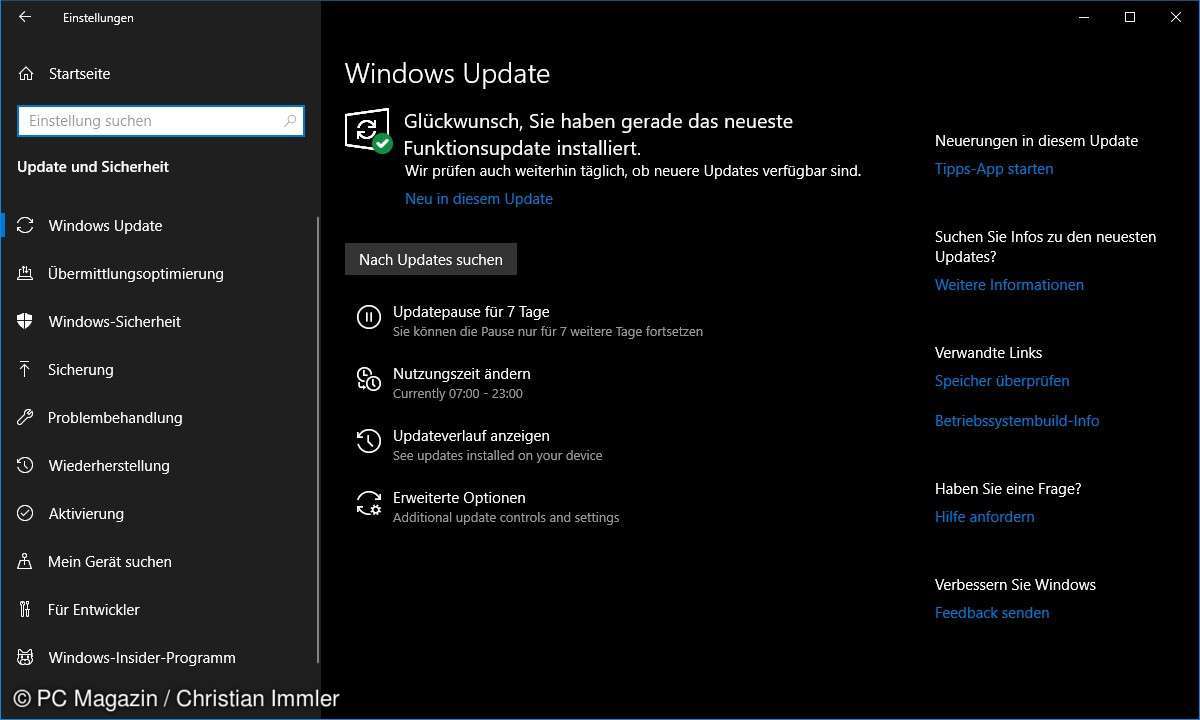Screen dimensions: 1200x720
Task: Click the Startseite home icon
Action: (26, 74)
